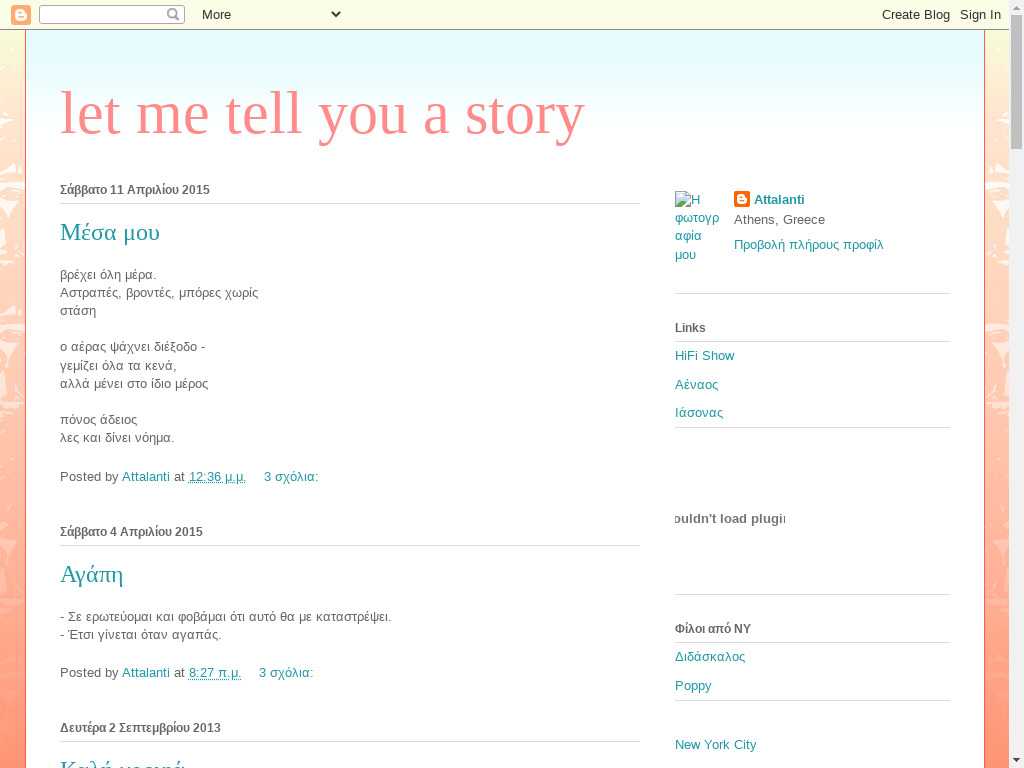This screenshot has height=768, width=1024.
Task: Open 3 σχόλια on the Μέσα μου post
Action: [290, 477]
